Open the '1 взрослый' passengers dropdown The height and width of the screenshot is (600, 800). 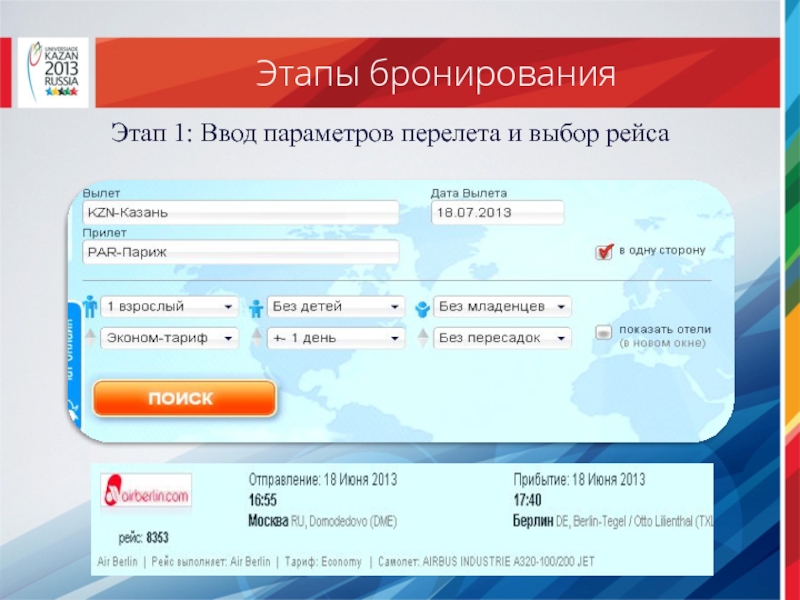pyautogui.click(x=170, y=306)
